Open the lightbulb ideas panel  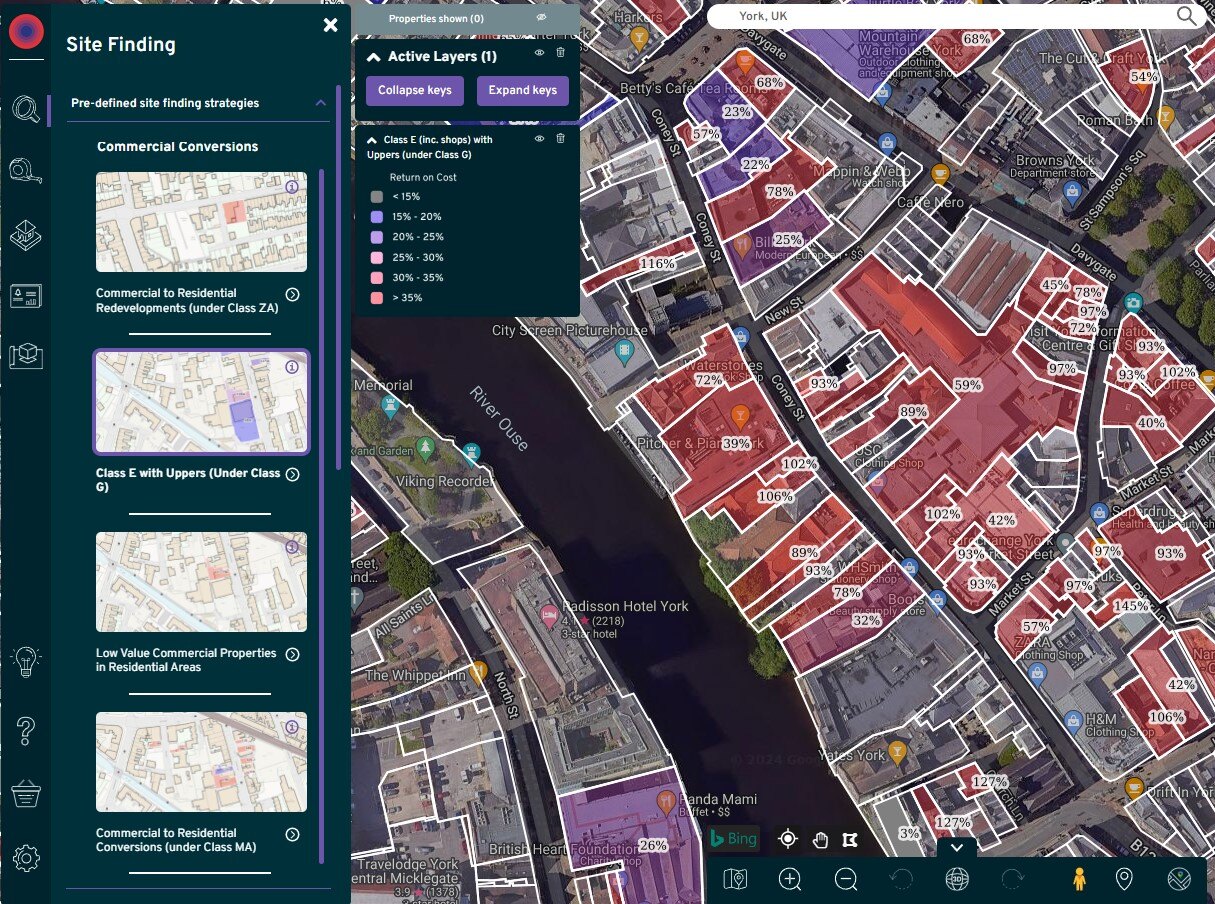coord(27,661)
